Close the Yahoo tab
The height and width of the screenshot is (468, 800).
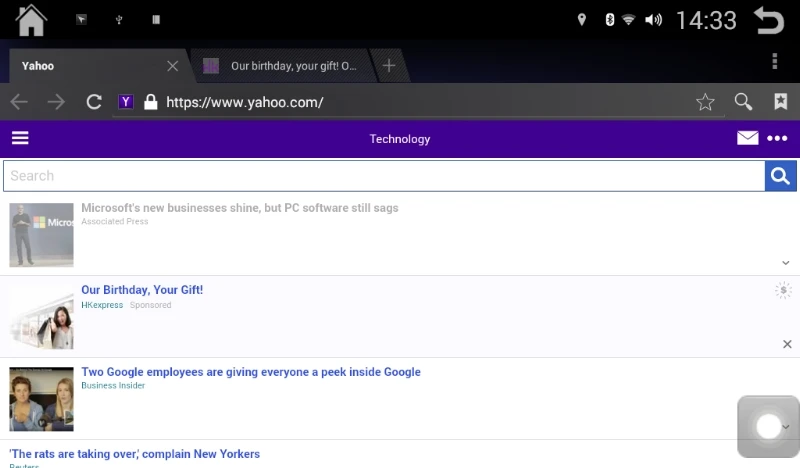pos(172,66)
